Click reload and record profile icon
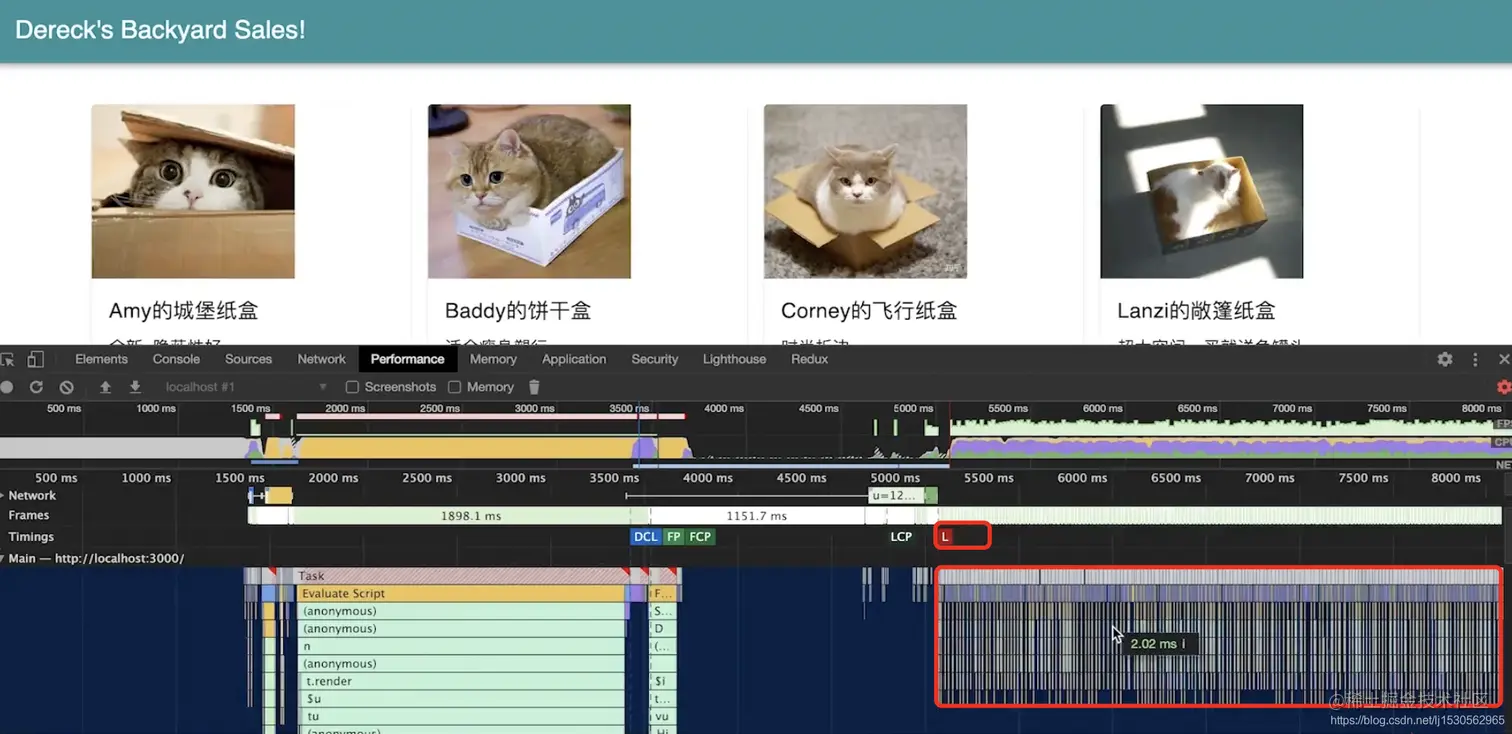This screenshot has height=734, width=1512. coord(36,387)
